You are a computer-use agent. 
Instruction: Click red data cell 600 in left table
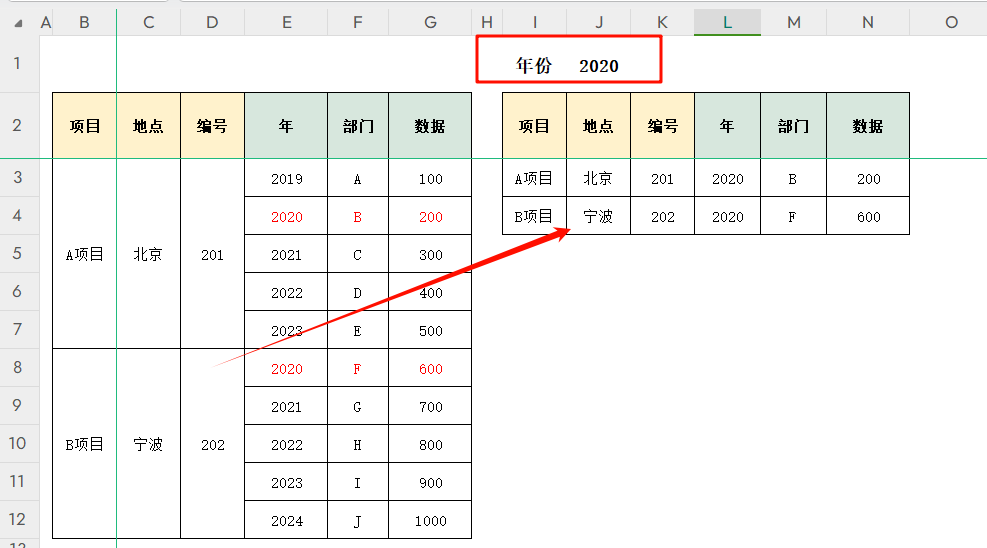click(x=430, y=369)
